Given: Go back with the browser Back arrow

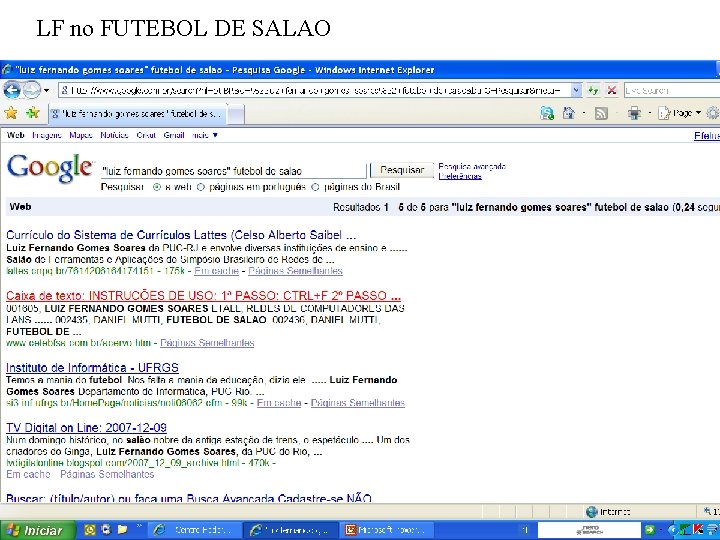Looking at the screenshot, I should (12, 90).
